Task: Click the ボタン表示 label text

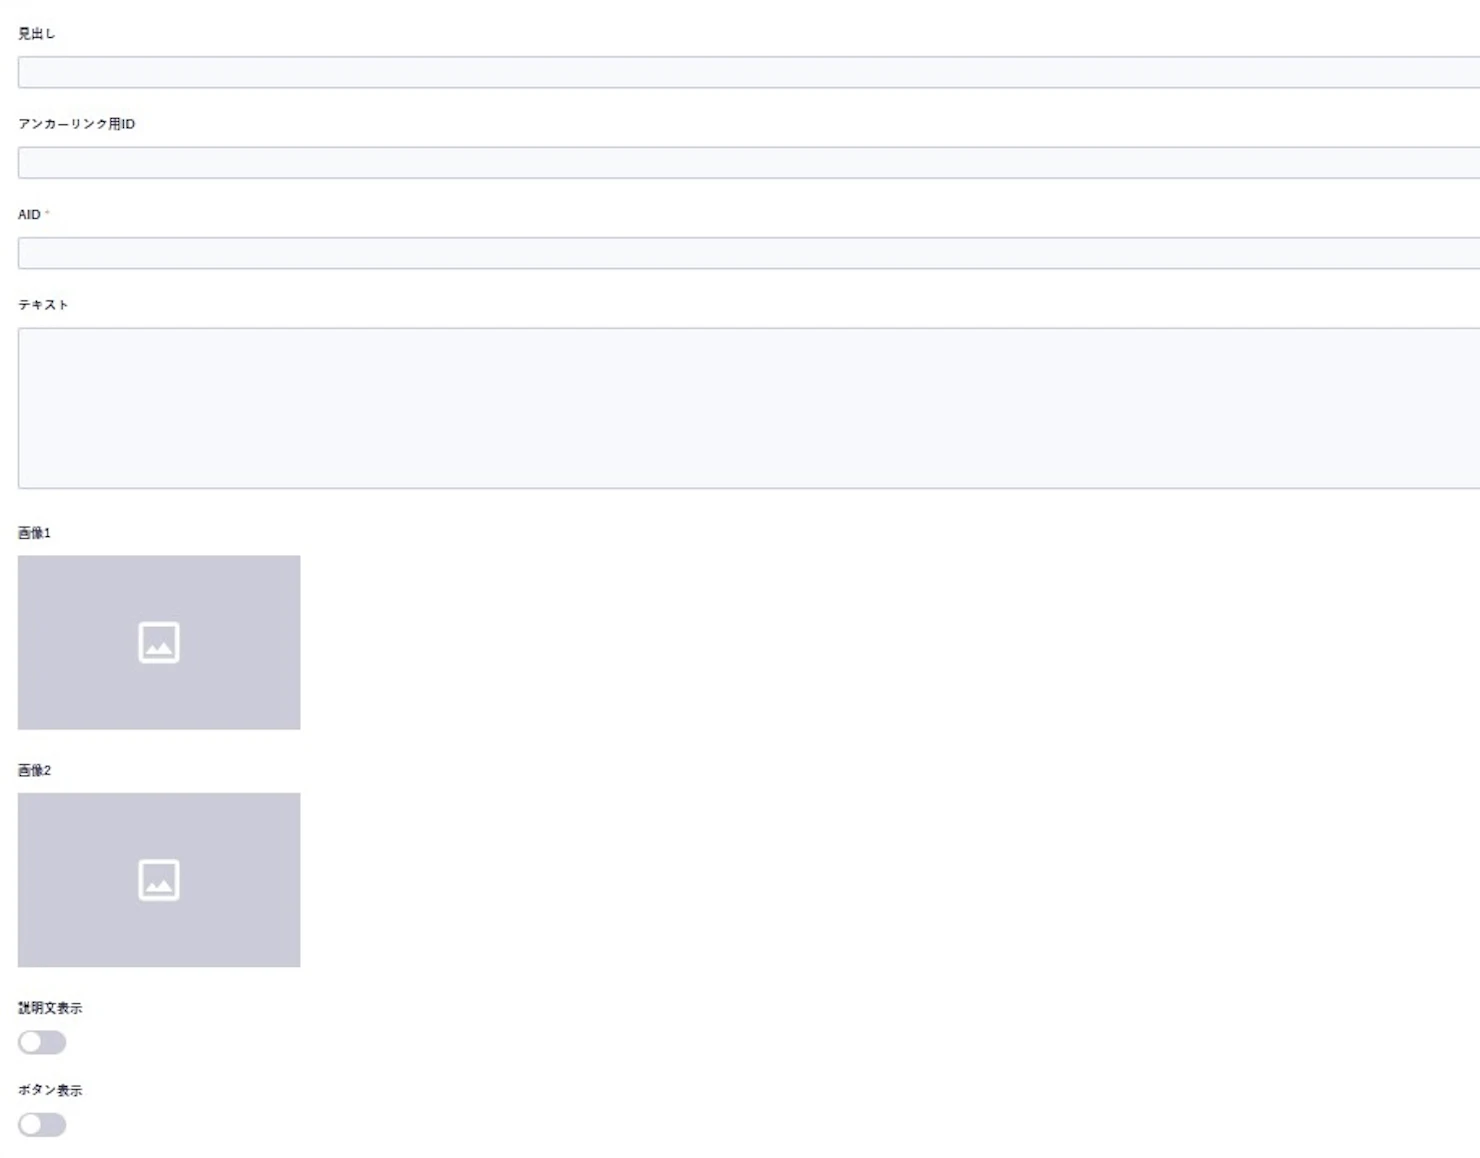Action: (x=50, y=1090)
